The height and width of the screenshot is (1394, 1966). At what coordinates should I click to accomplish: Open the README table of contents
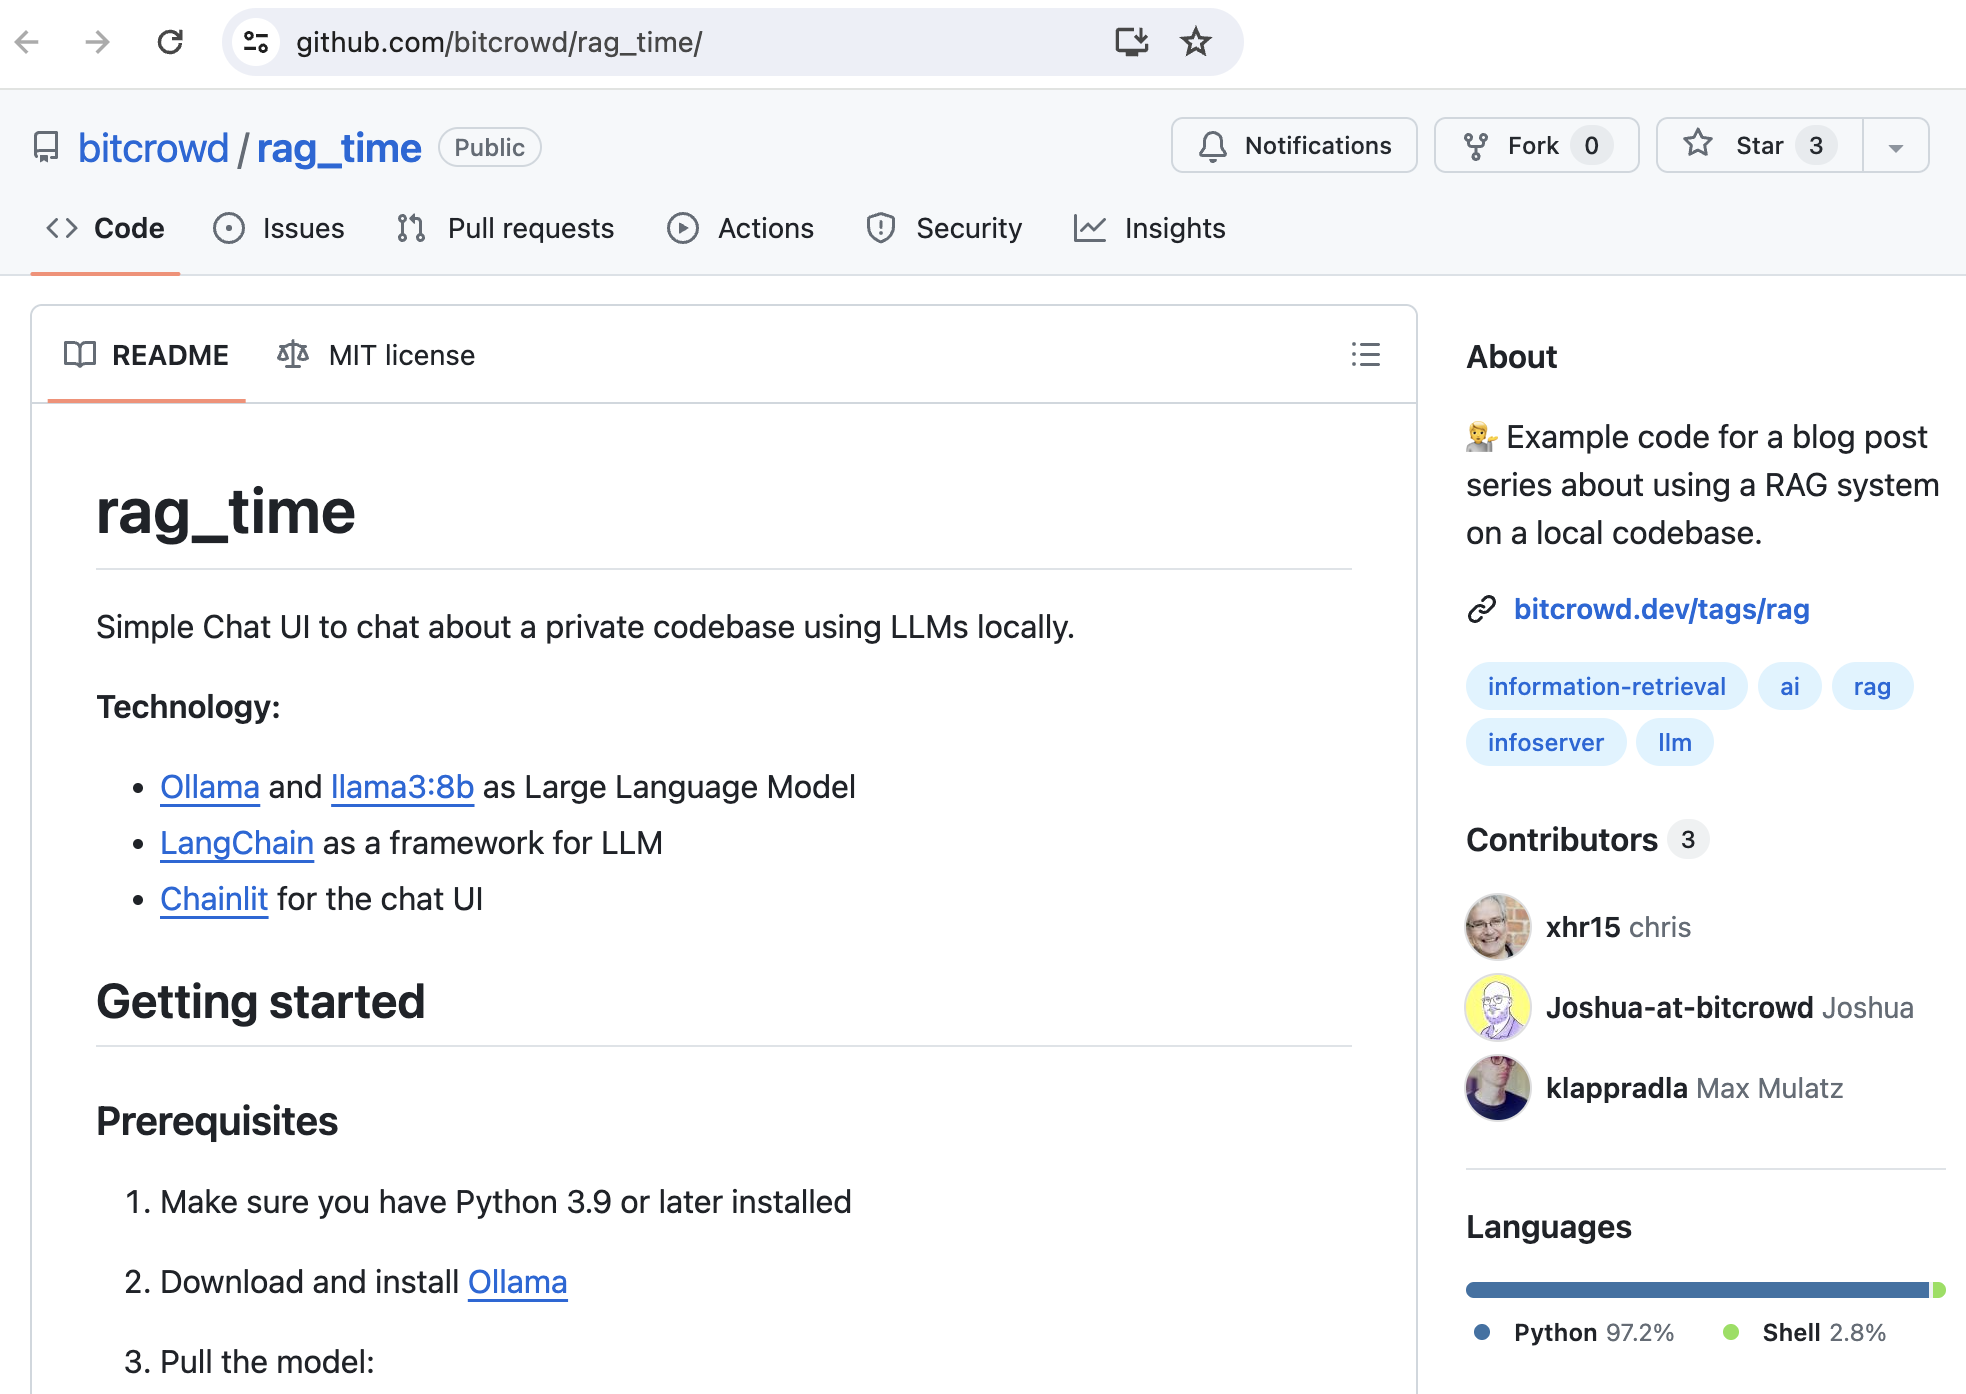click(1365, 355)
